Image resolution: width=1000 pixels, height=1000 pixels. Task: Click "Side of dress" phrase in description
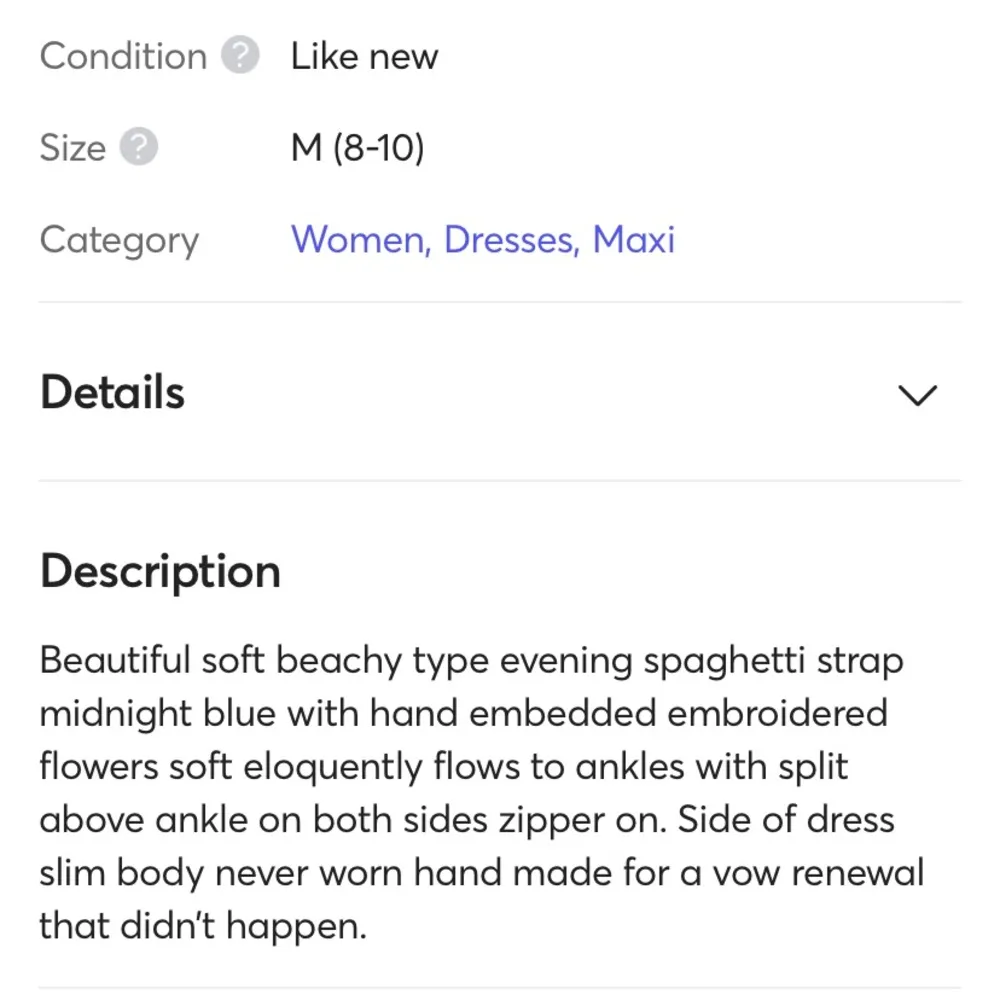pos(786,820)
